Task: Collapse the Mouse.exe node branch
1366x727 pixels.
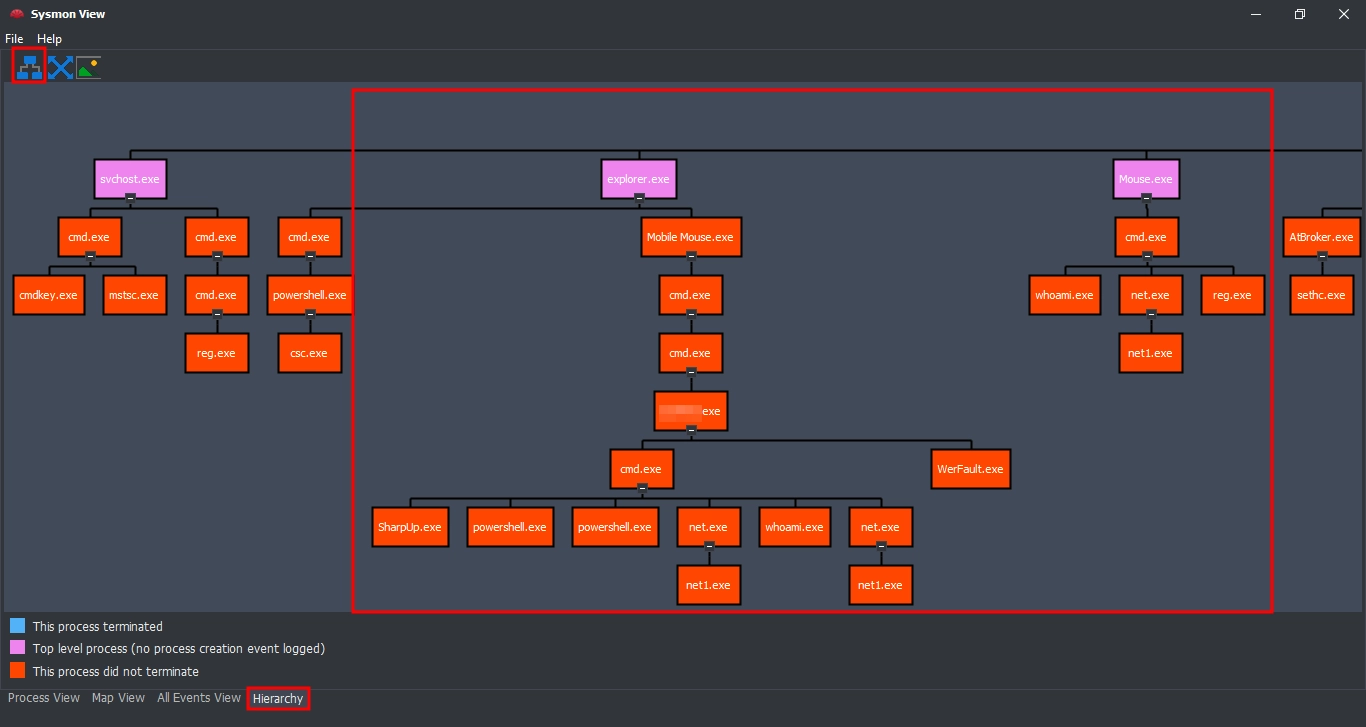Action: [1146, 198]
